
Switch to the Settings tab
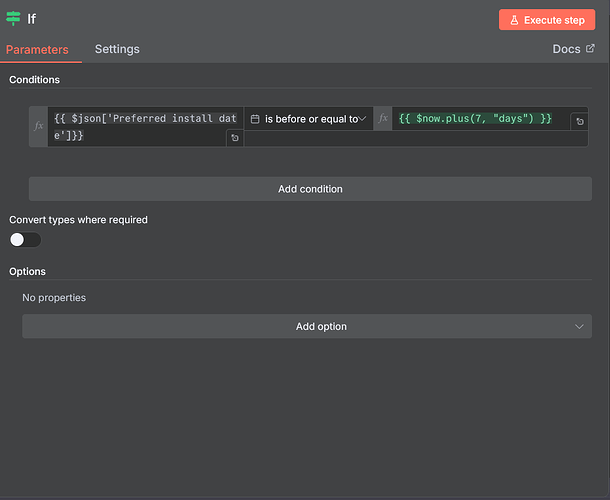pos(117,49)
